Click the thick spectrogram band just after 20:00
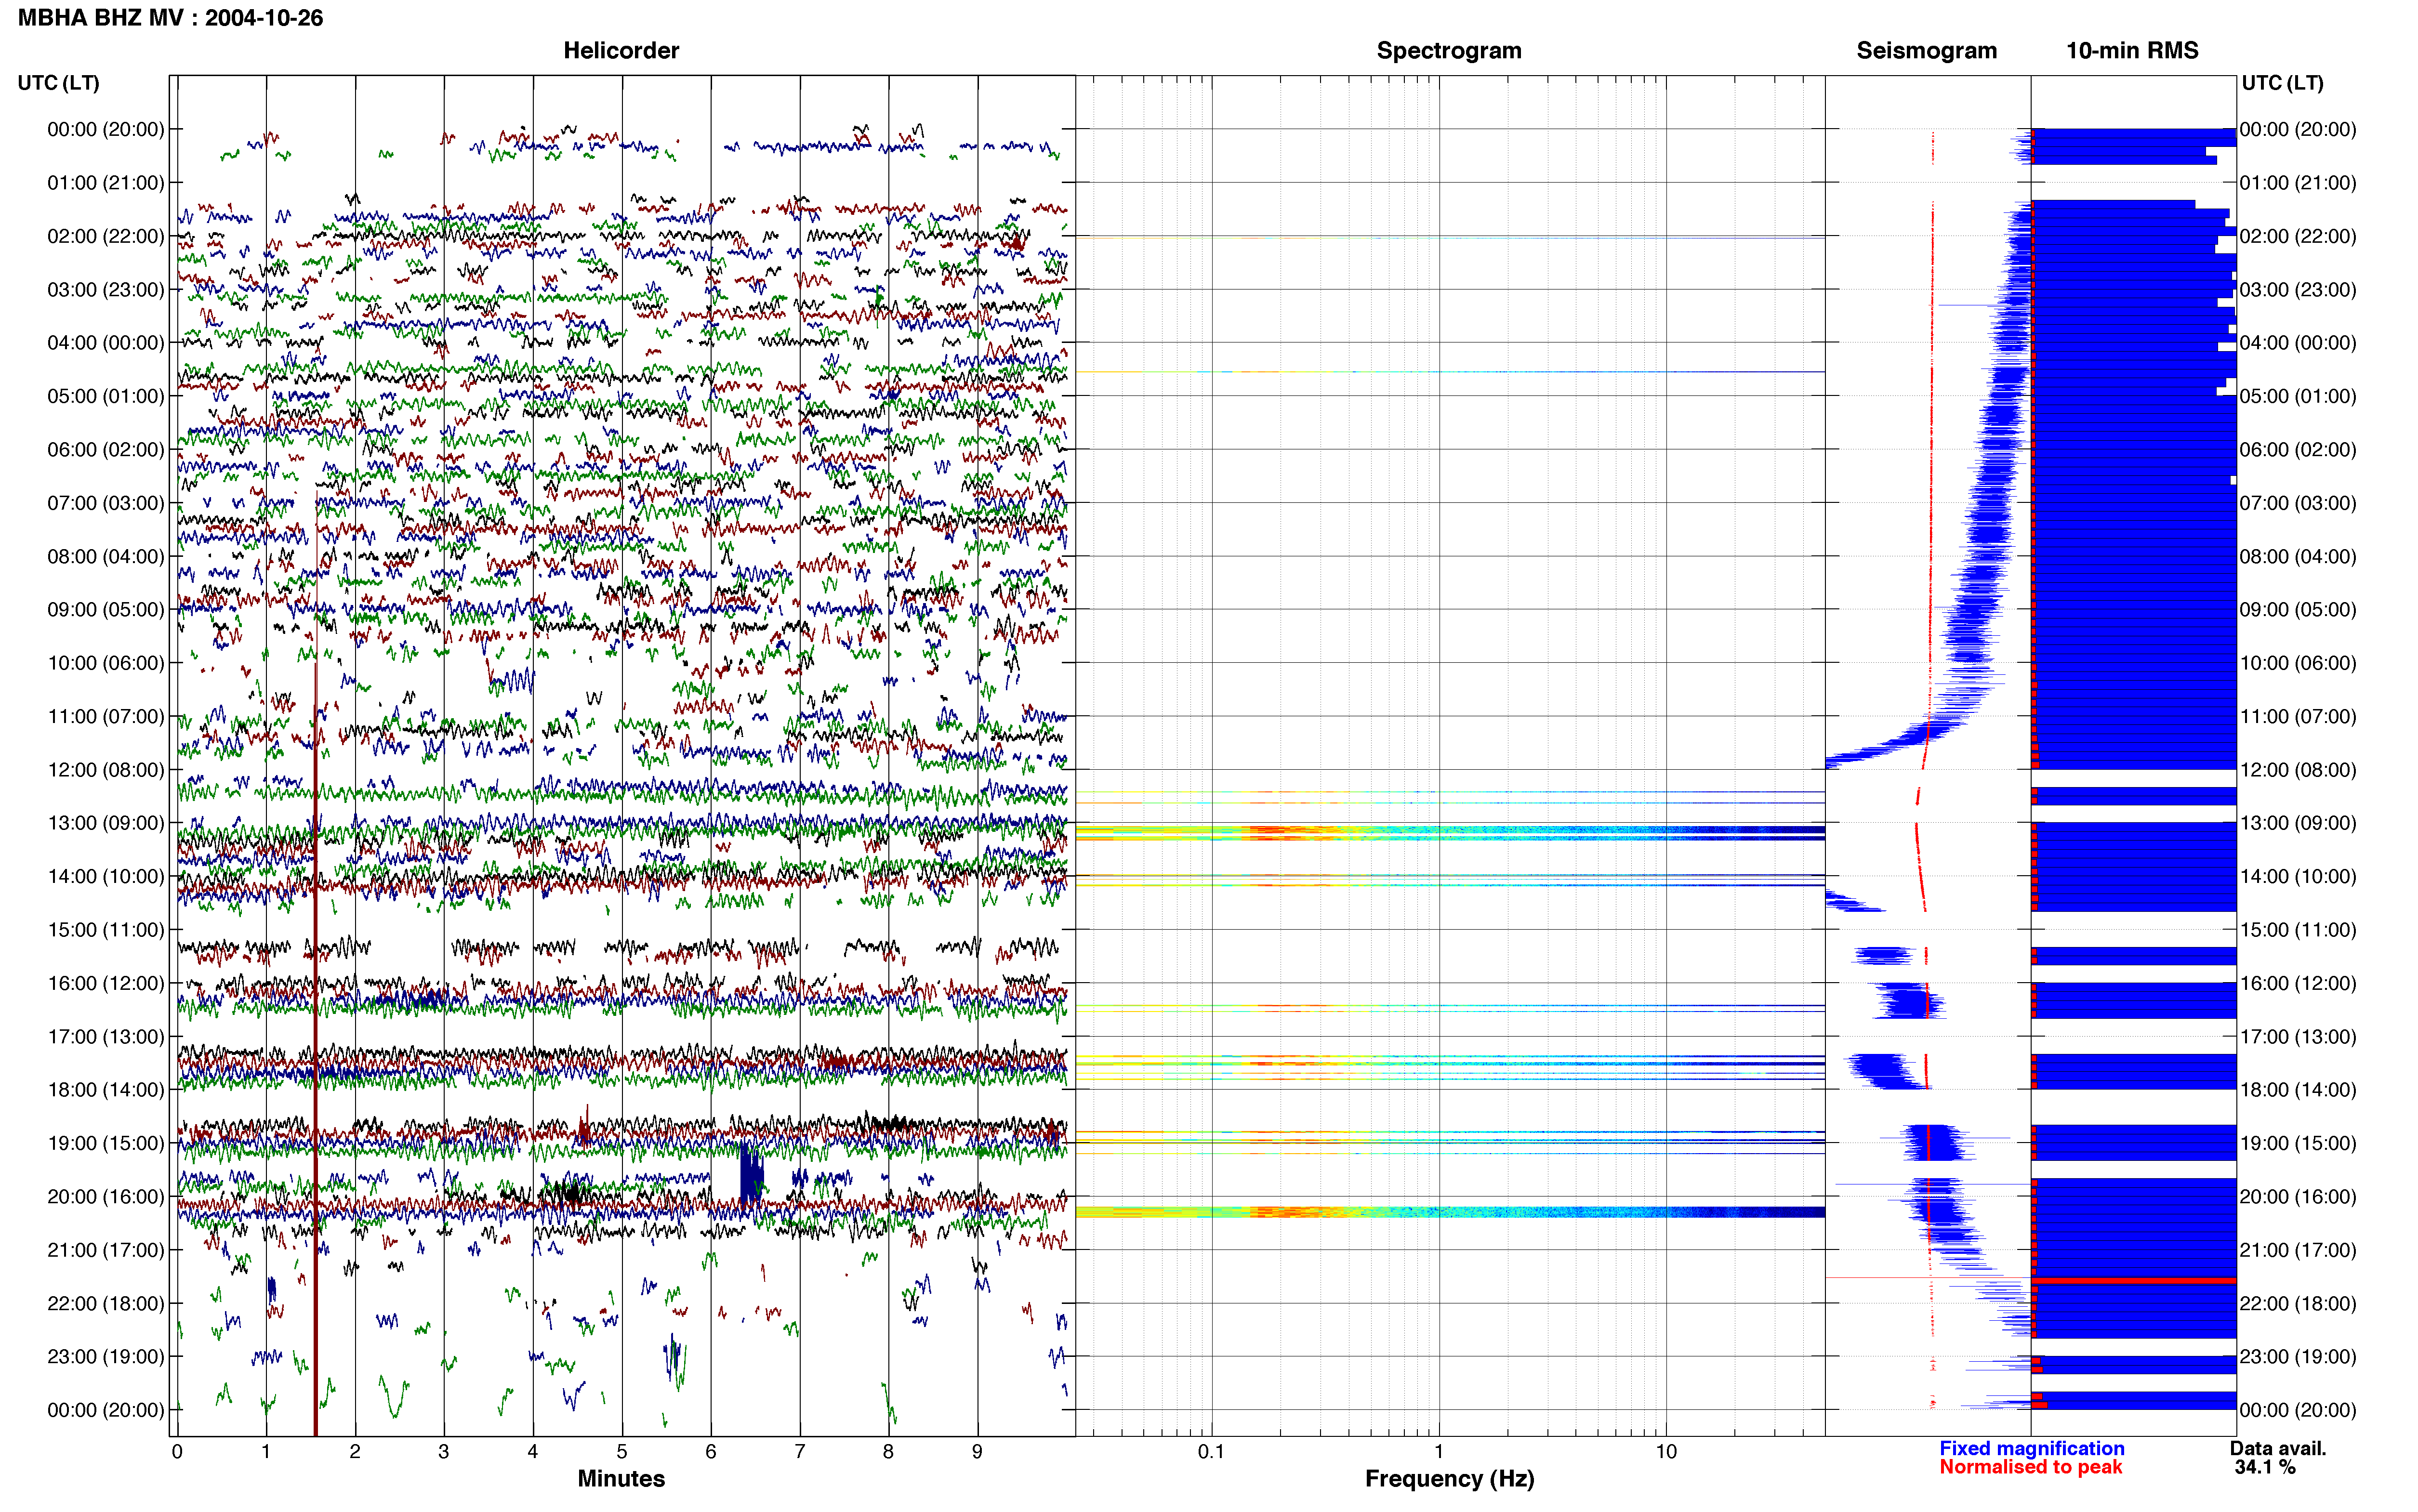The image size is (2418, 1512). coord(1450,1212)
